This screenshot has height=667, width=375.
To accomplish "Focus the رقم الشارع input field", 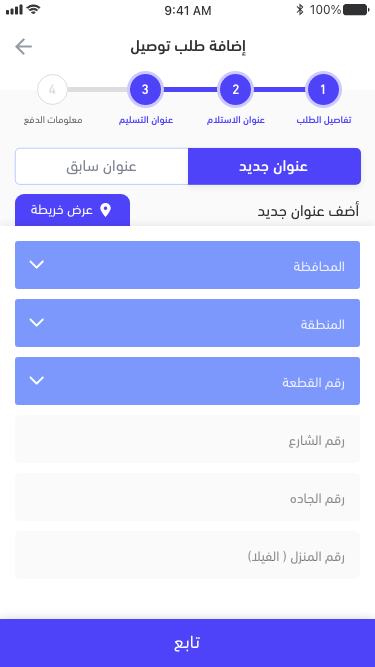I will coord(188,439).
